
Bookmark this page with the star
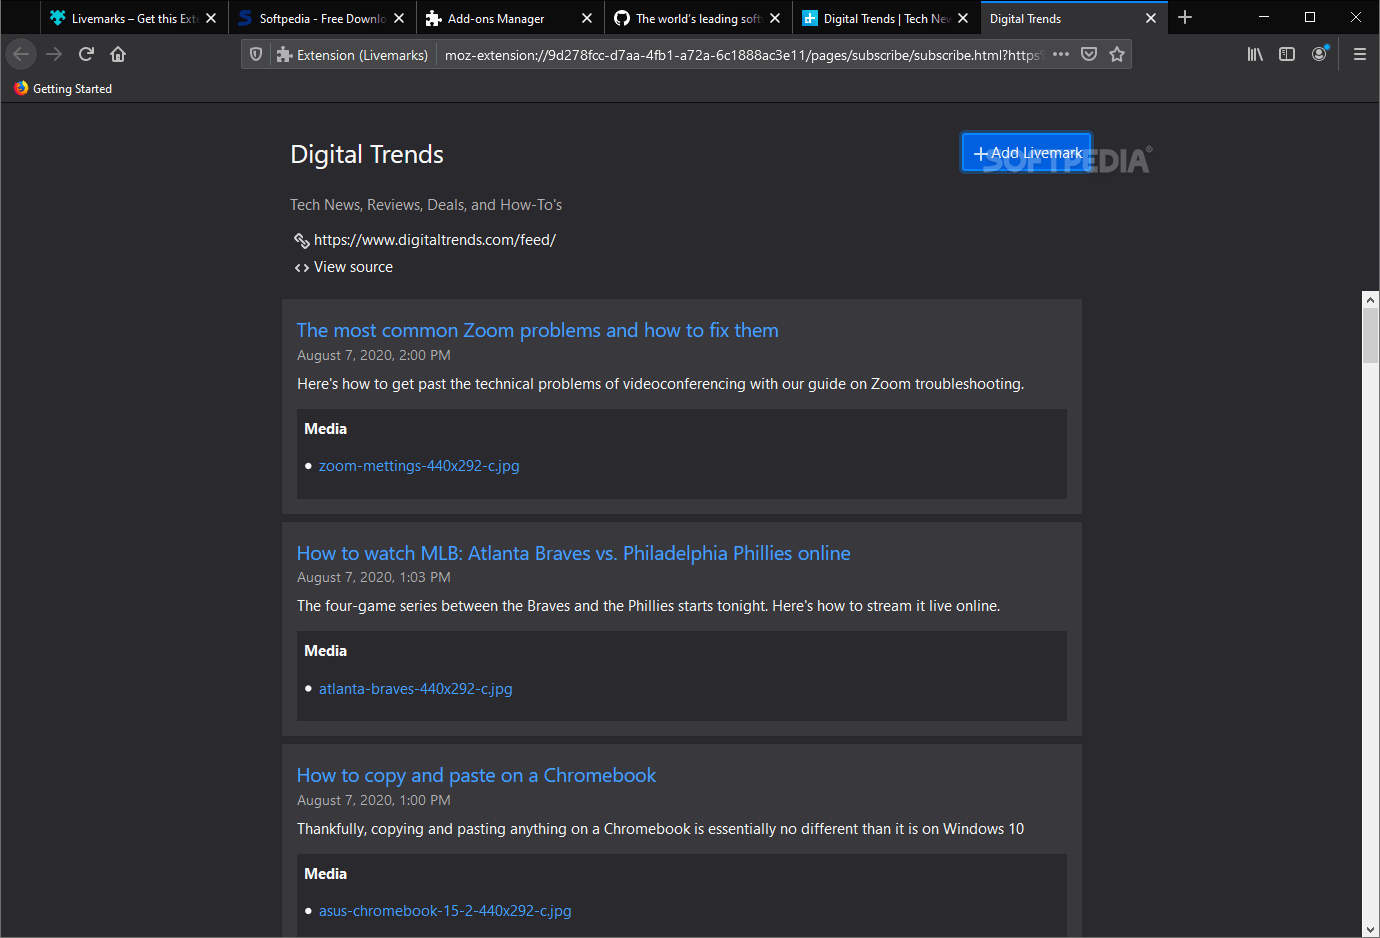coord(1117,54)
